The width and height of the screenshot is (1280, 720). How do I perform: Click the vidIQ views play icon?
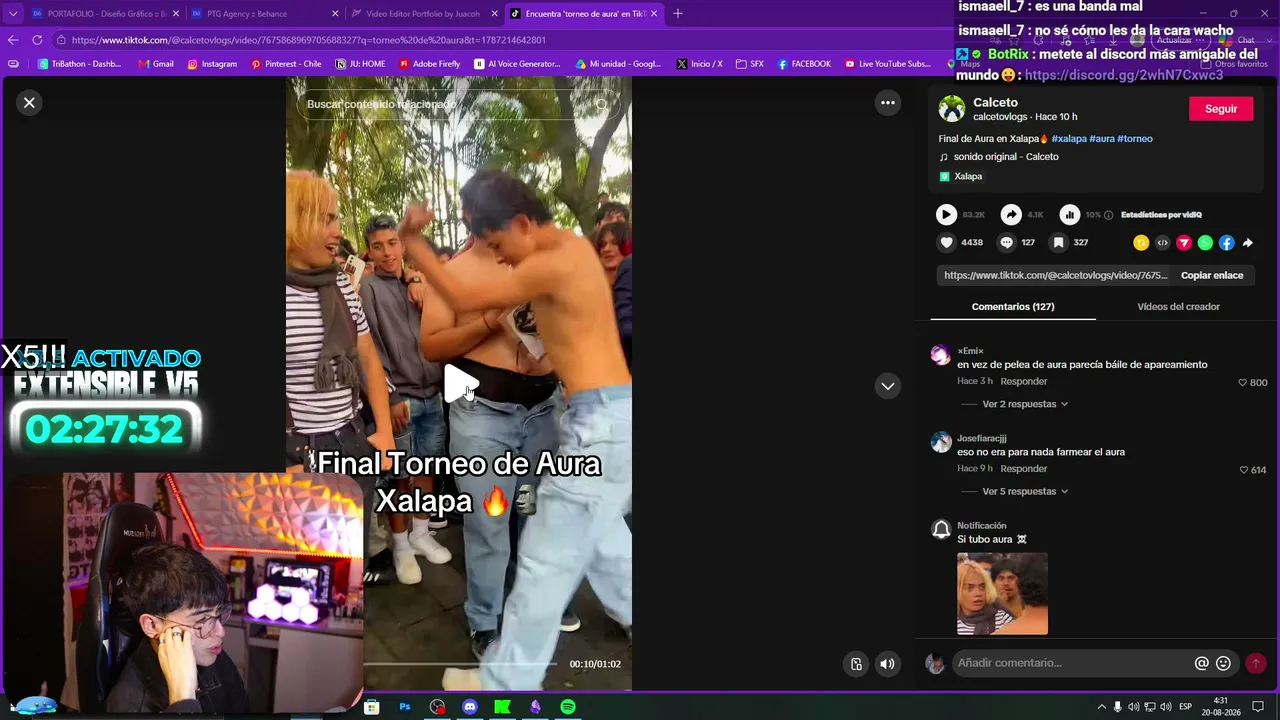tap(946, 214)
